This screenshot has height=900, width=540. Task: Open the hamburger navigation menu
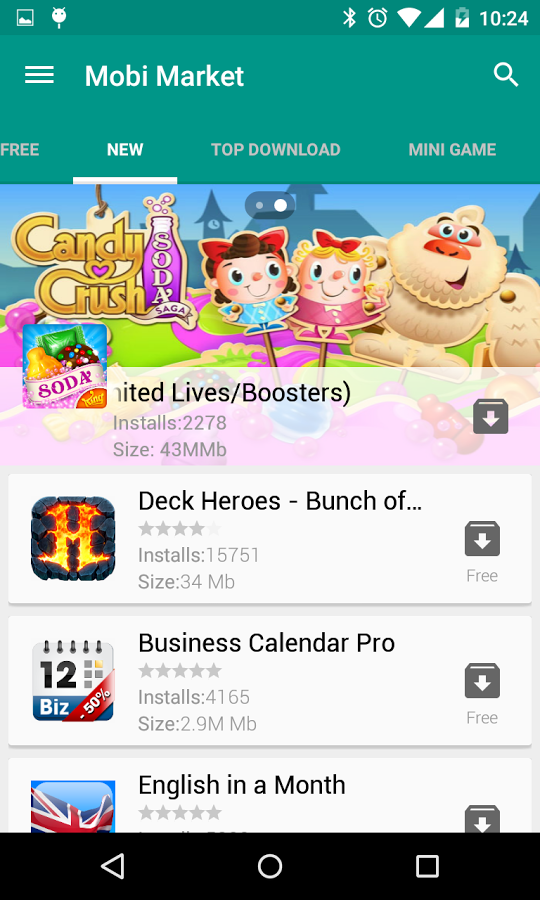pos(39,75)
